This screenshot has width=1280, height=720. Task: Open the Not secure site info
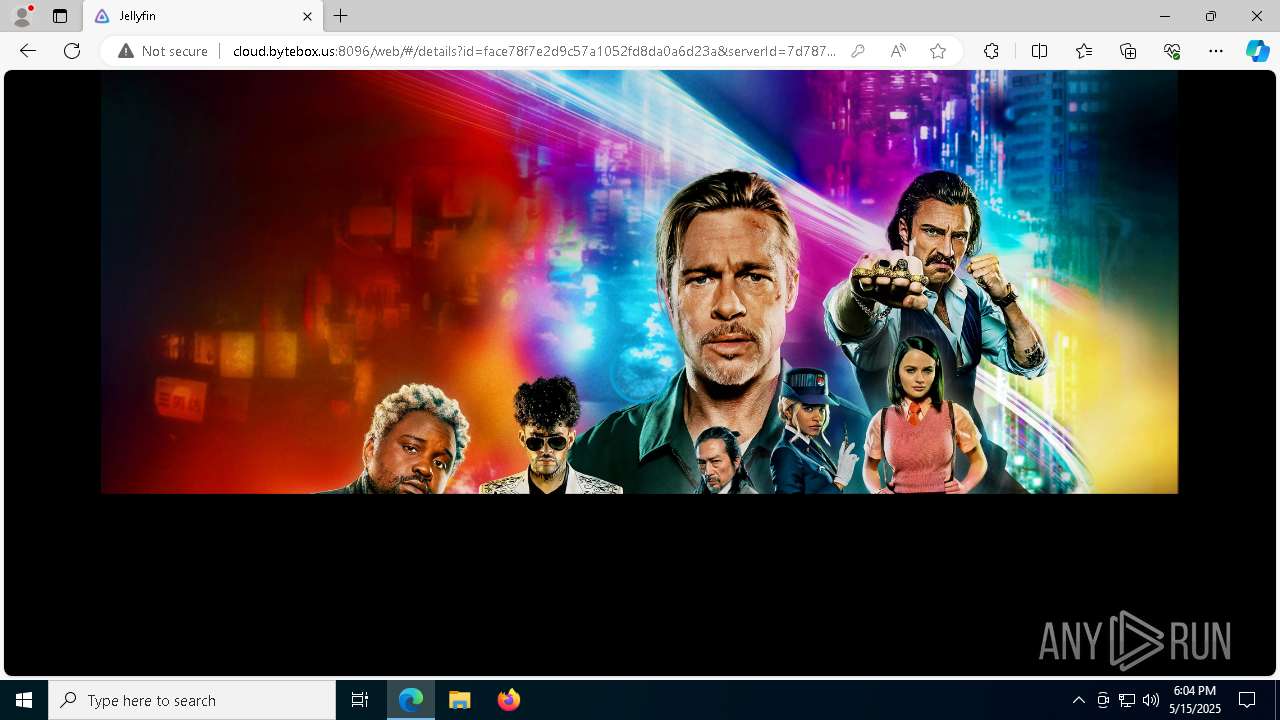(x=163, y=51)
